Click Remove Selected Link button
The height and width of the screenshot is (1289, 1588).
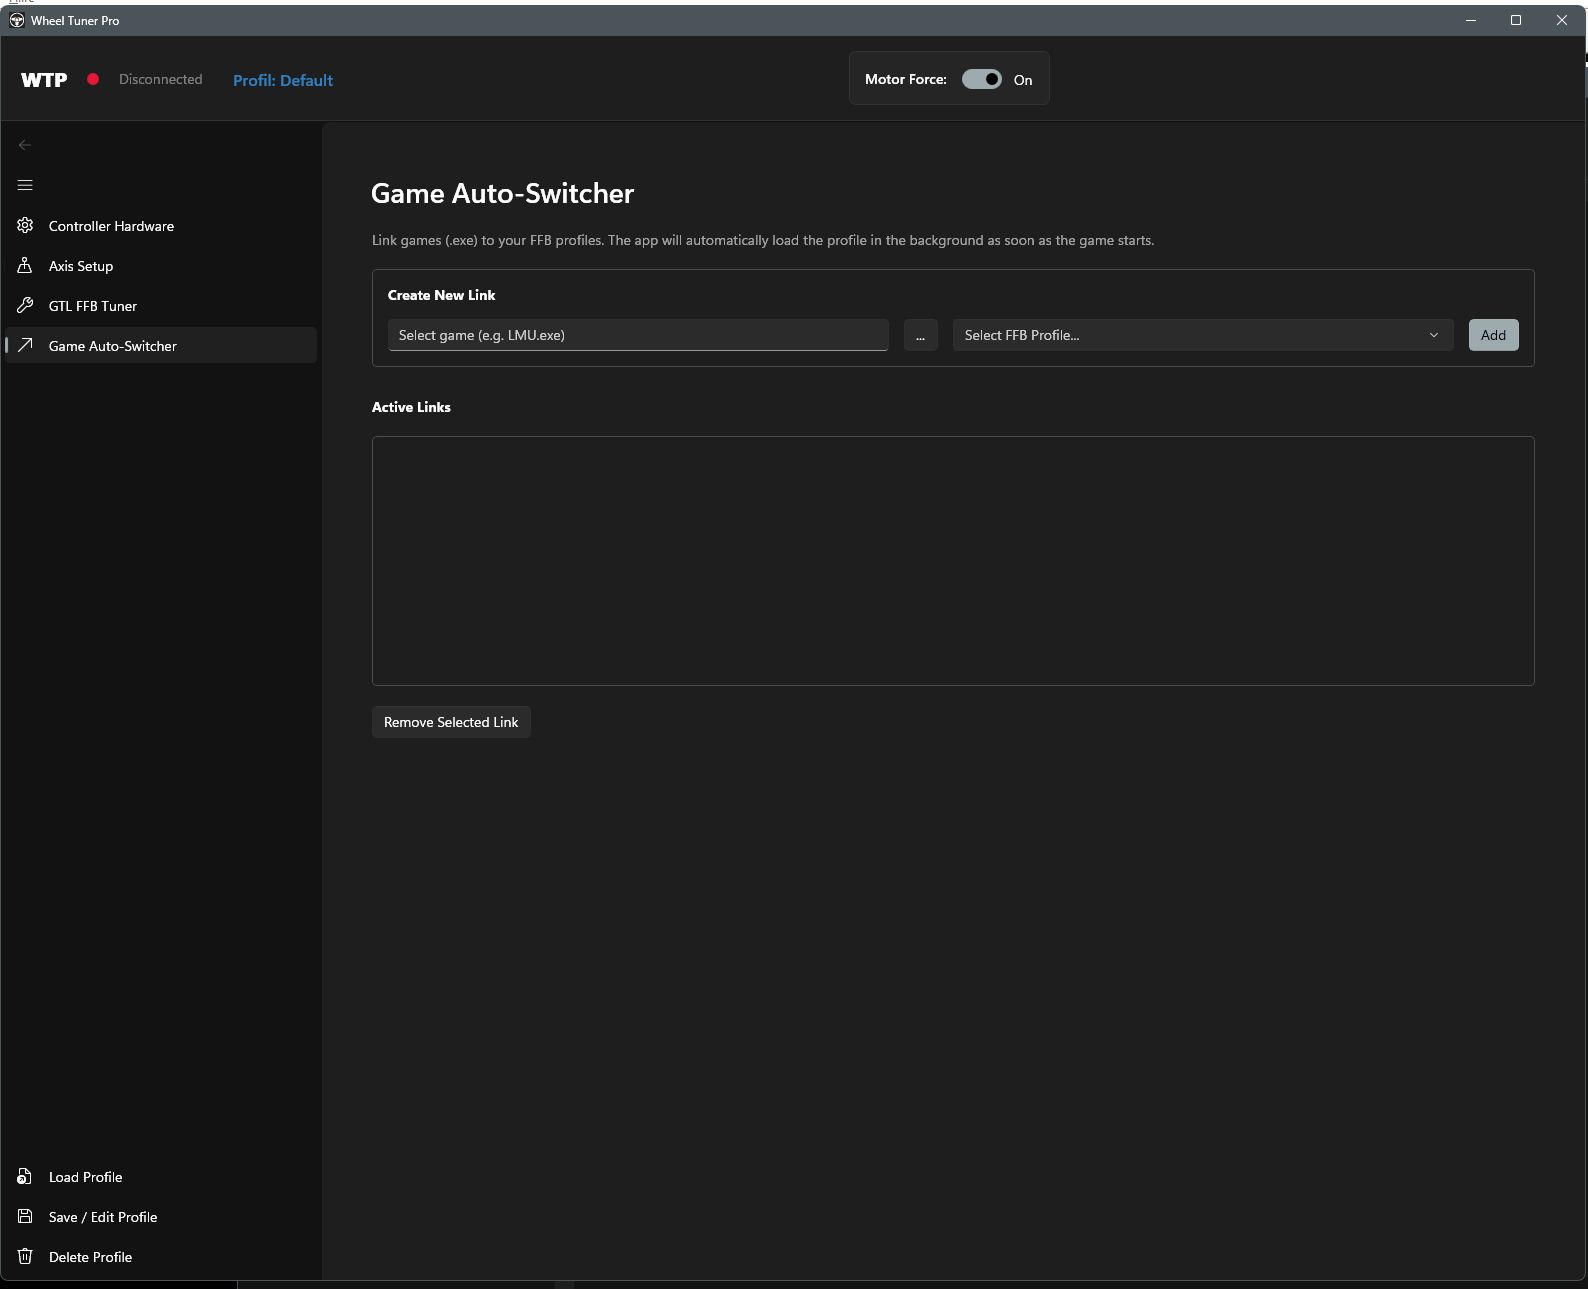click(451, 722)
